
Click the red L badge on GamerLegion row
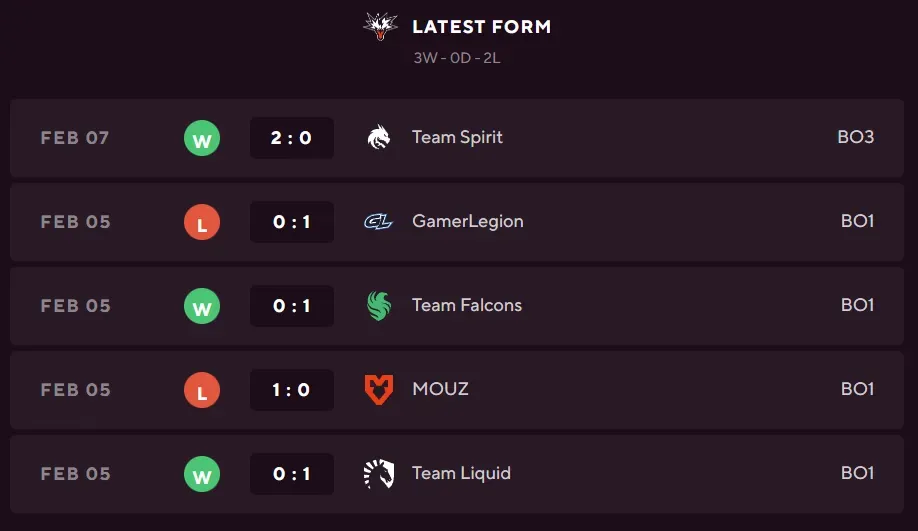(x=202, y=223)
